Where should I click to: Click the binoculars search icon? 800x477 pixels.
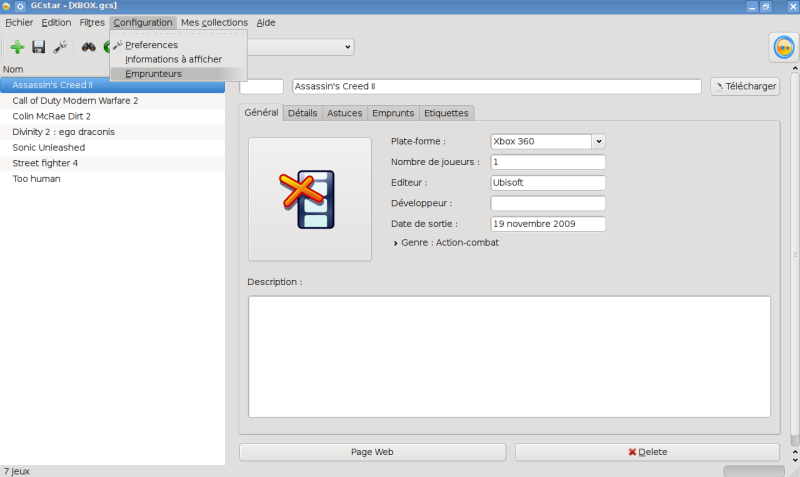[x=89, y=47]
